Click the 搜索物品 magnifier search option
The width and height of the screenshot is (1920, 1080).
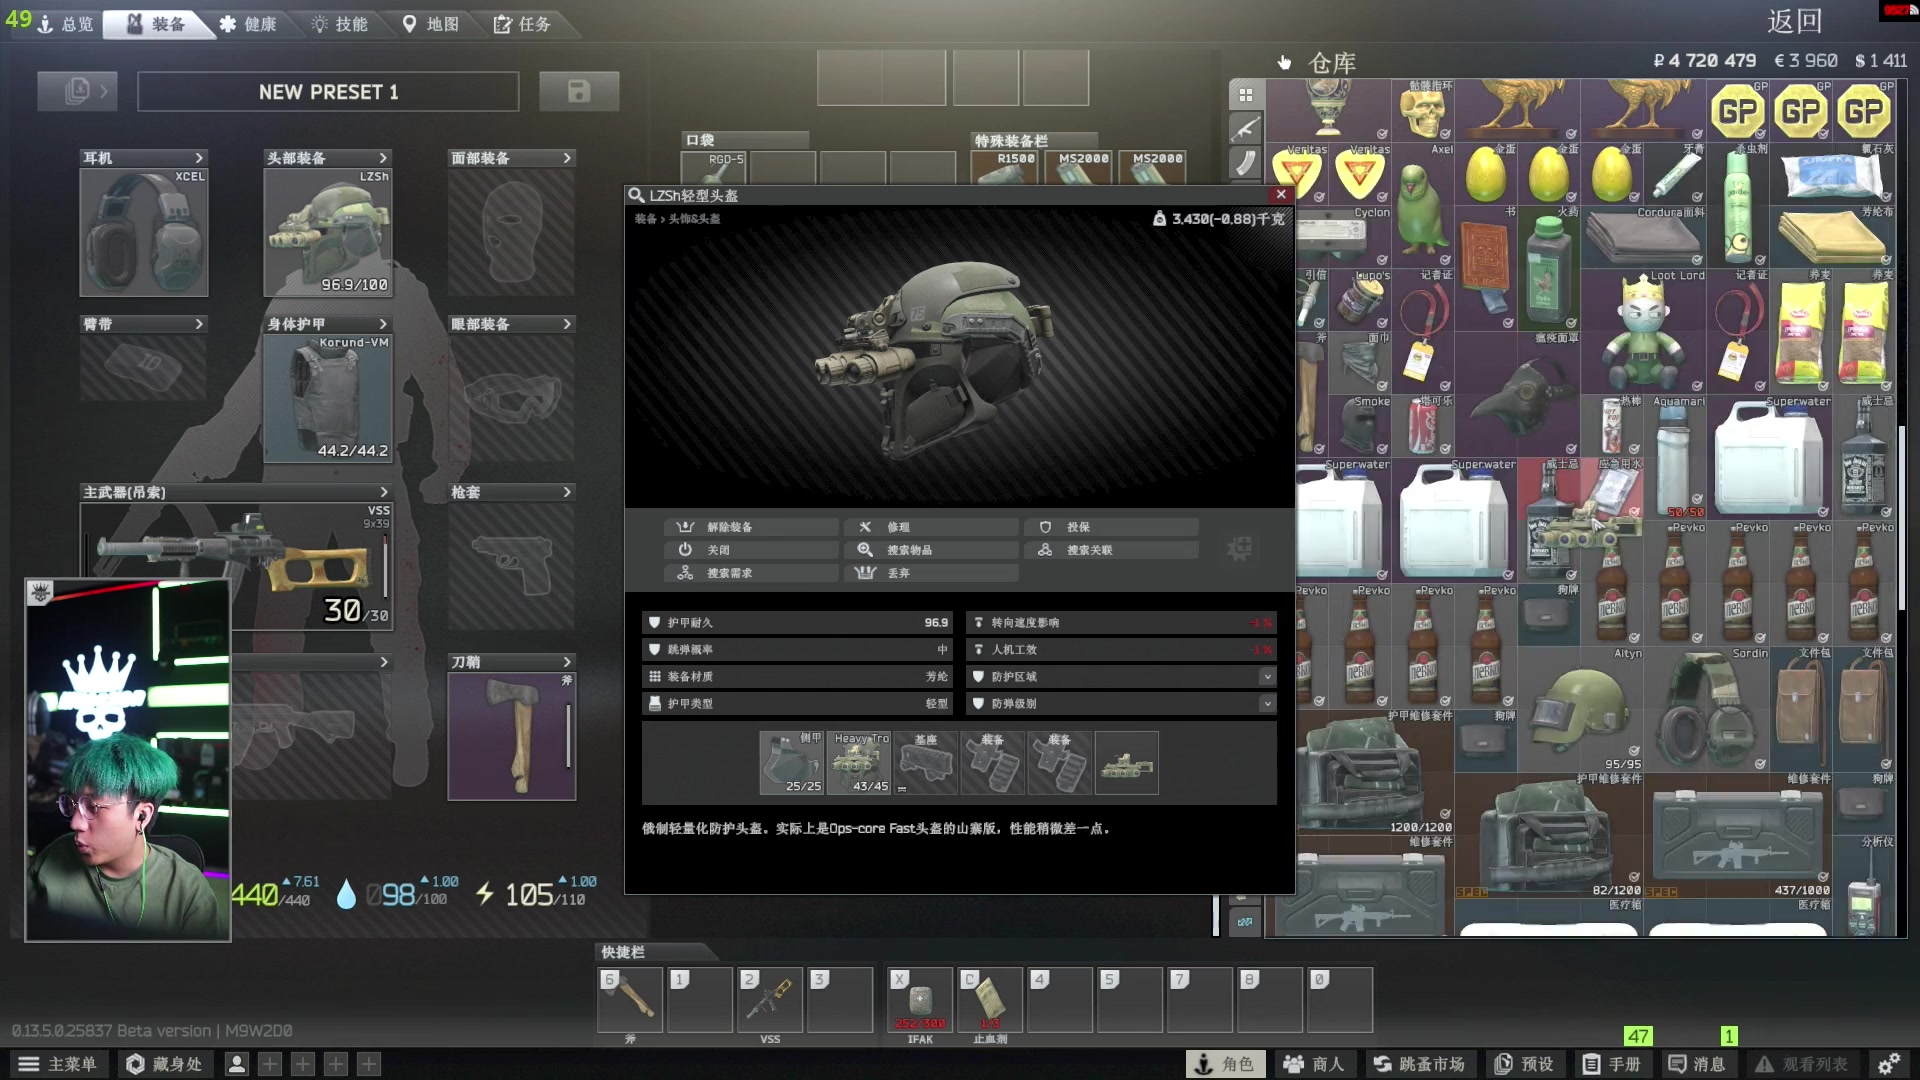click(930, 550)
